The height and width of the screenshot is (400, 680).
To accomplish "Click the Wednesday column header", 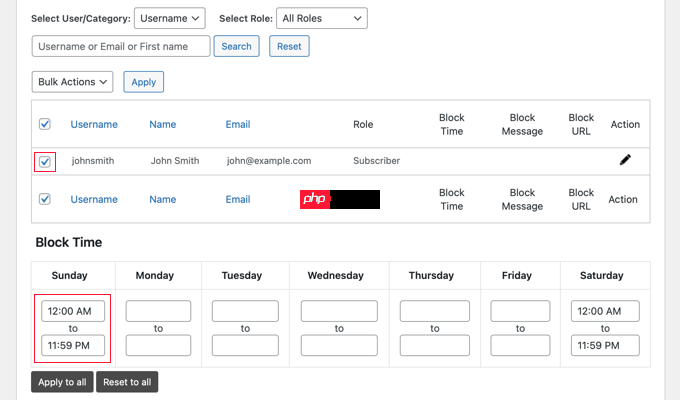I will [336, 275].
